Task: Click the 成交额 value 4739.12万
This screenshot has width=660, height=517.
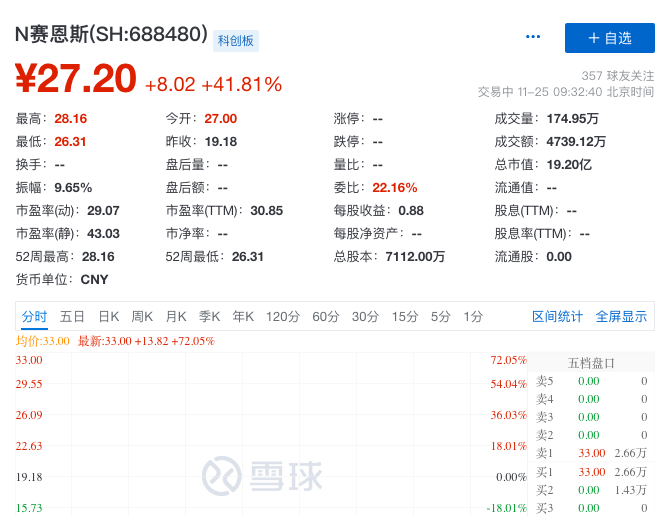Action: (576, 141)
